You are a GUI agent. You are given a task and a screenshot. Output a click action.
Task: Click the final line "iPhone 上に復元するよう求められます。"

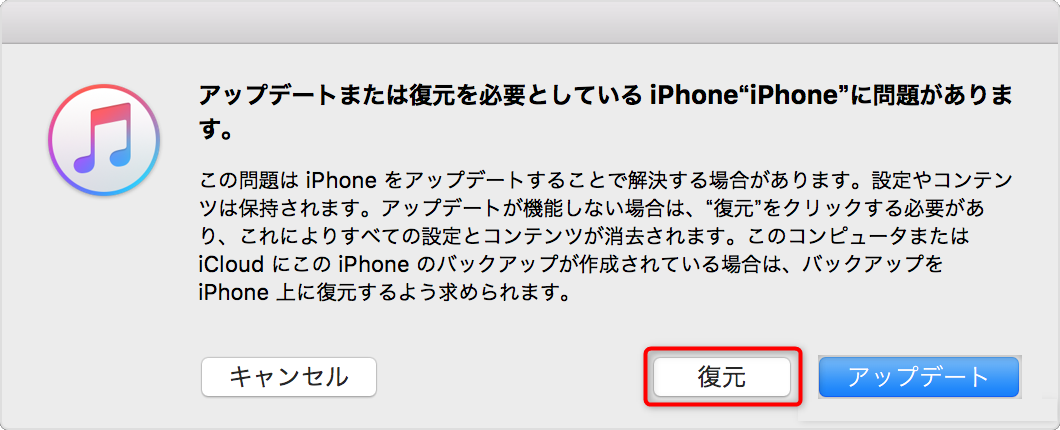point(383,293)
